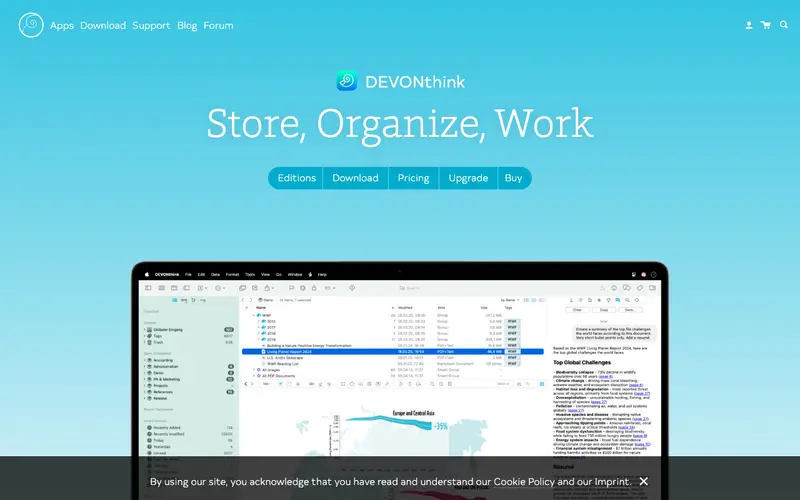Click the Download pill button under the headline
Image resolution: width=800 pixels, height=500 pixels.
[x=356, y=178]
